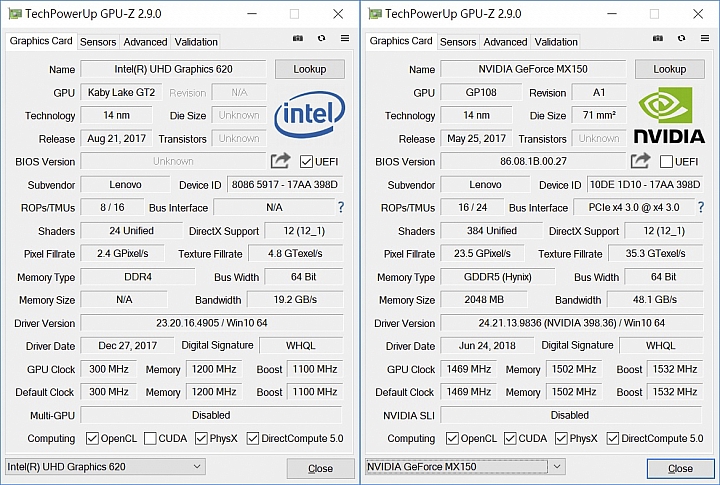Toggle OpenCL checkbox in NVIDIA window

[x=452, y=439]
